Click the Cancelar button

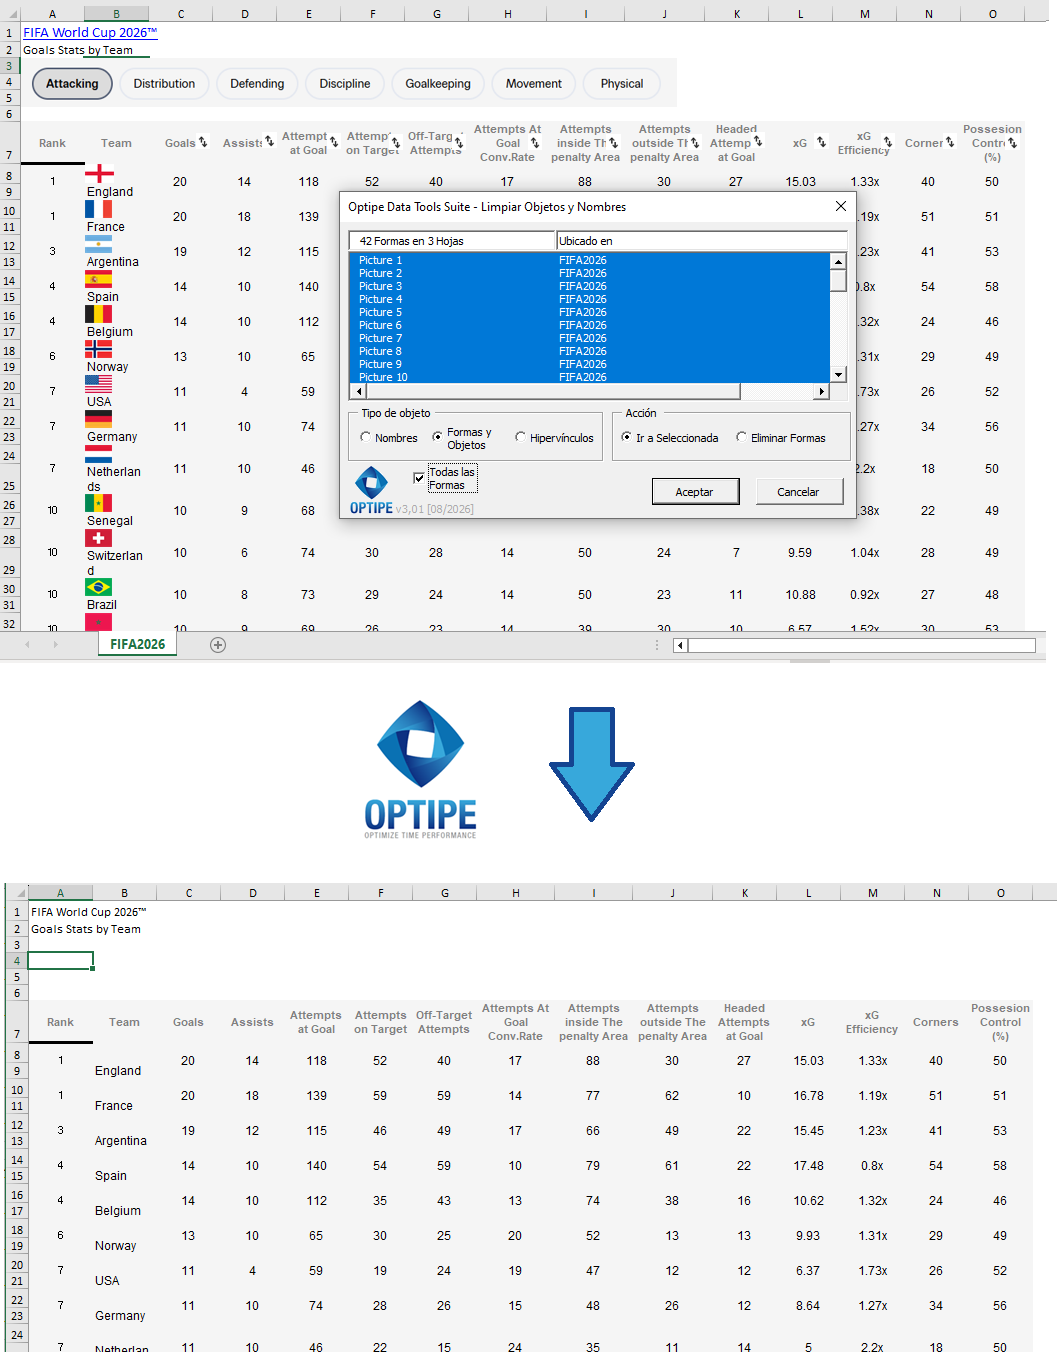tap(798, 492)
